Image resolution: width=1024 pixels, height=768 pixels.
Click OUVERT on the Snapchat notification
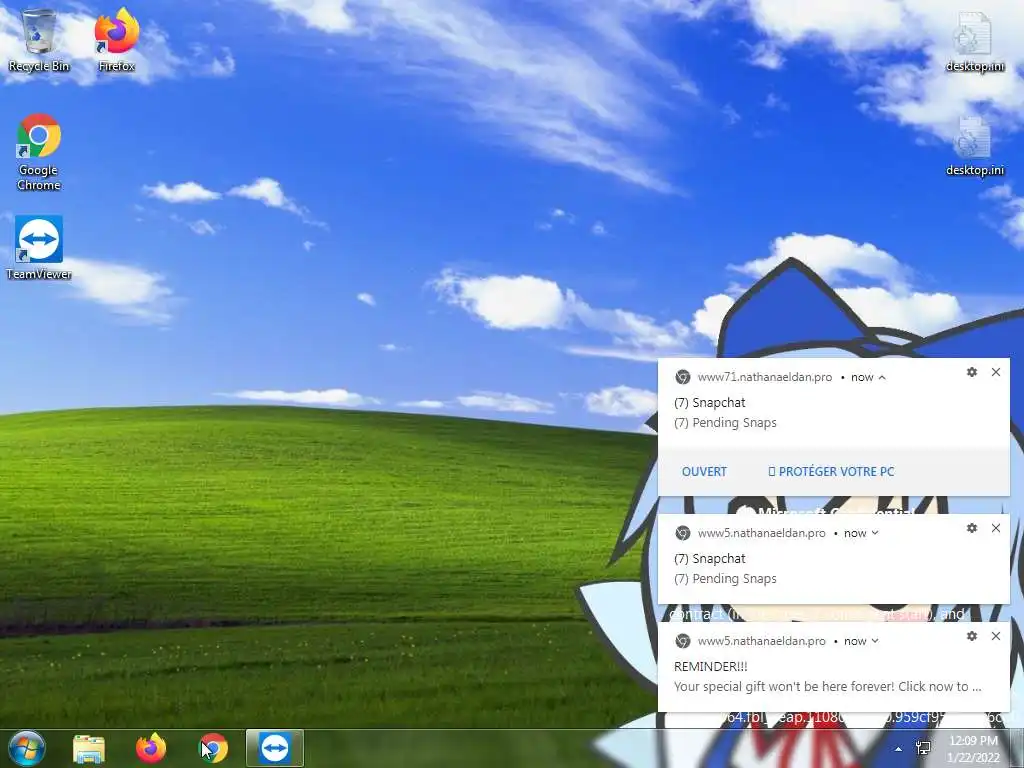704,472
